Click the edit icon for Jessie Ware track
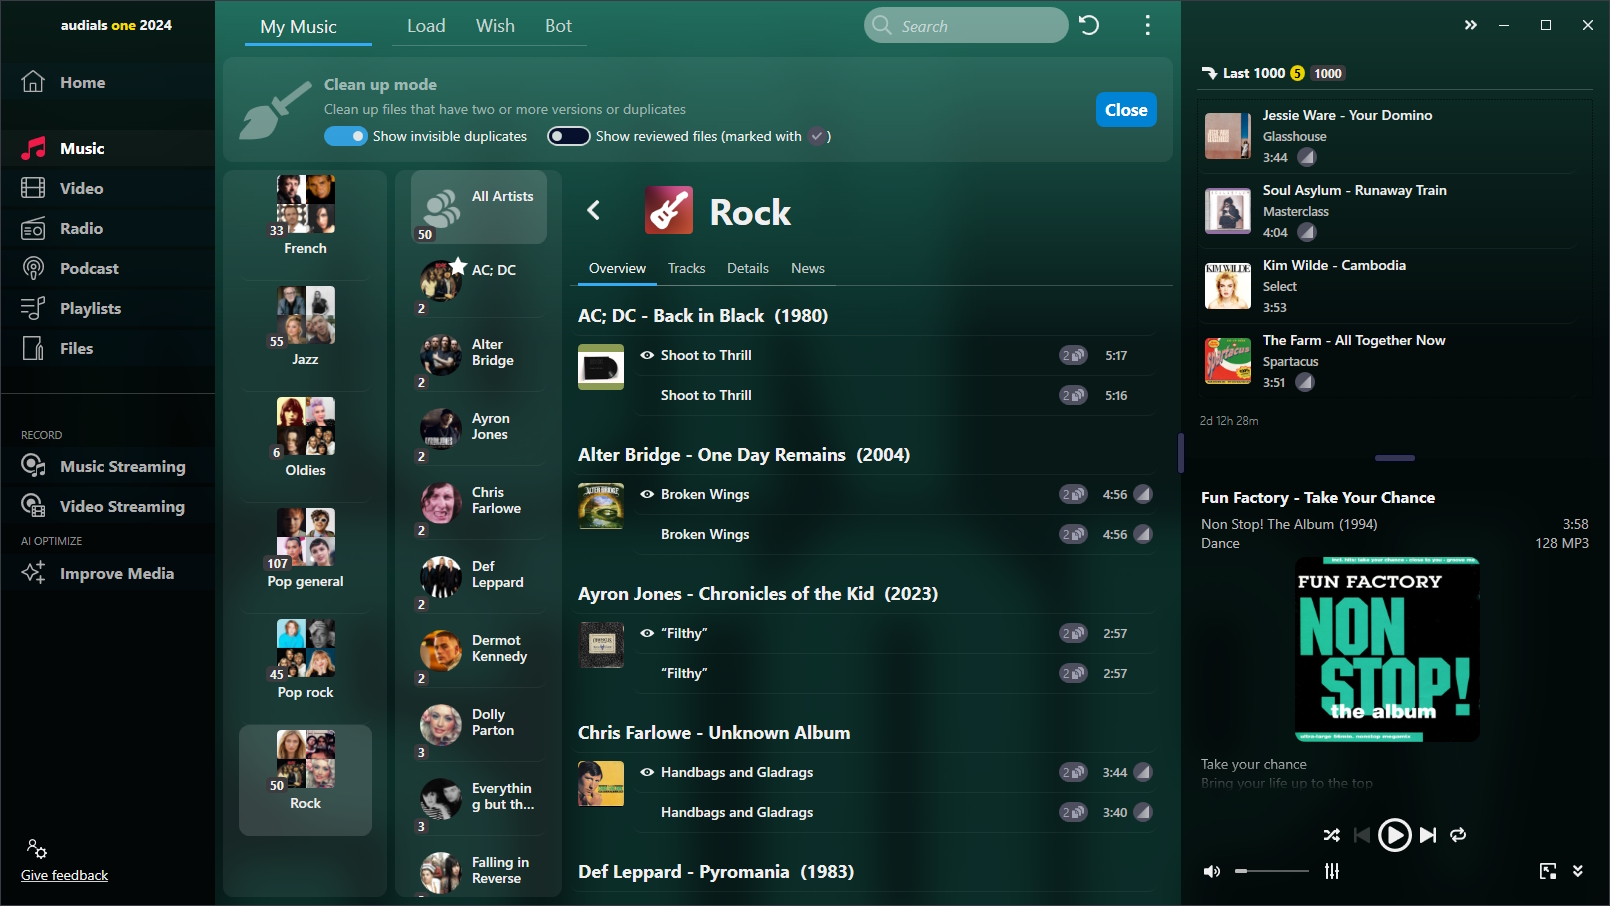This screenshot has height=906, width=1610. point(1306,157)
